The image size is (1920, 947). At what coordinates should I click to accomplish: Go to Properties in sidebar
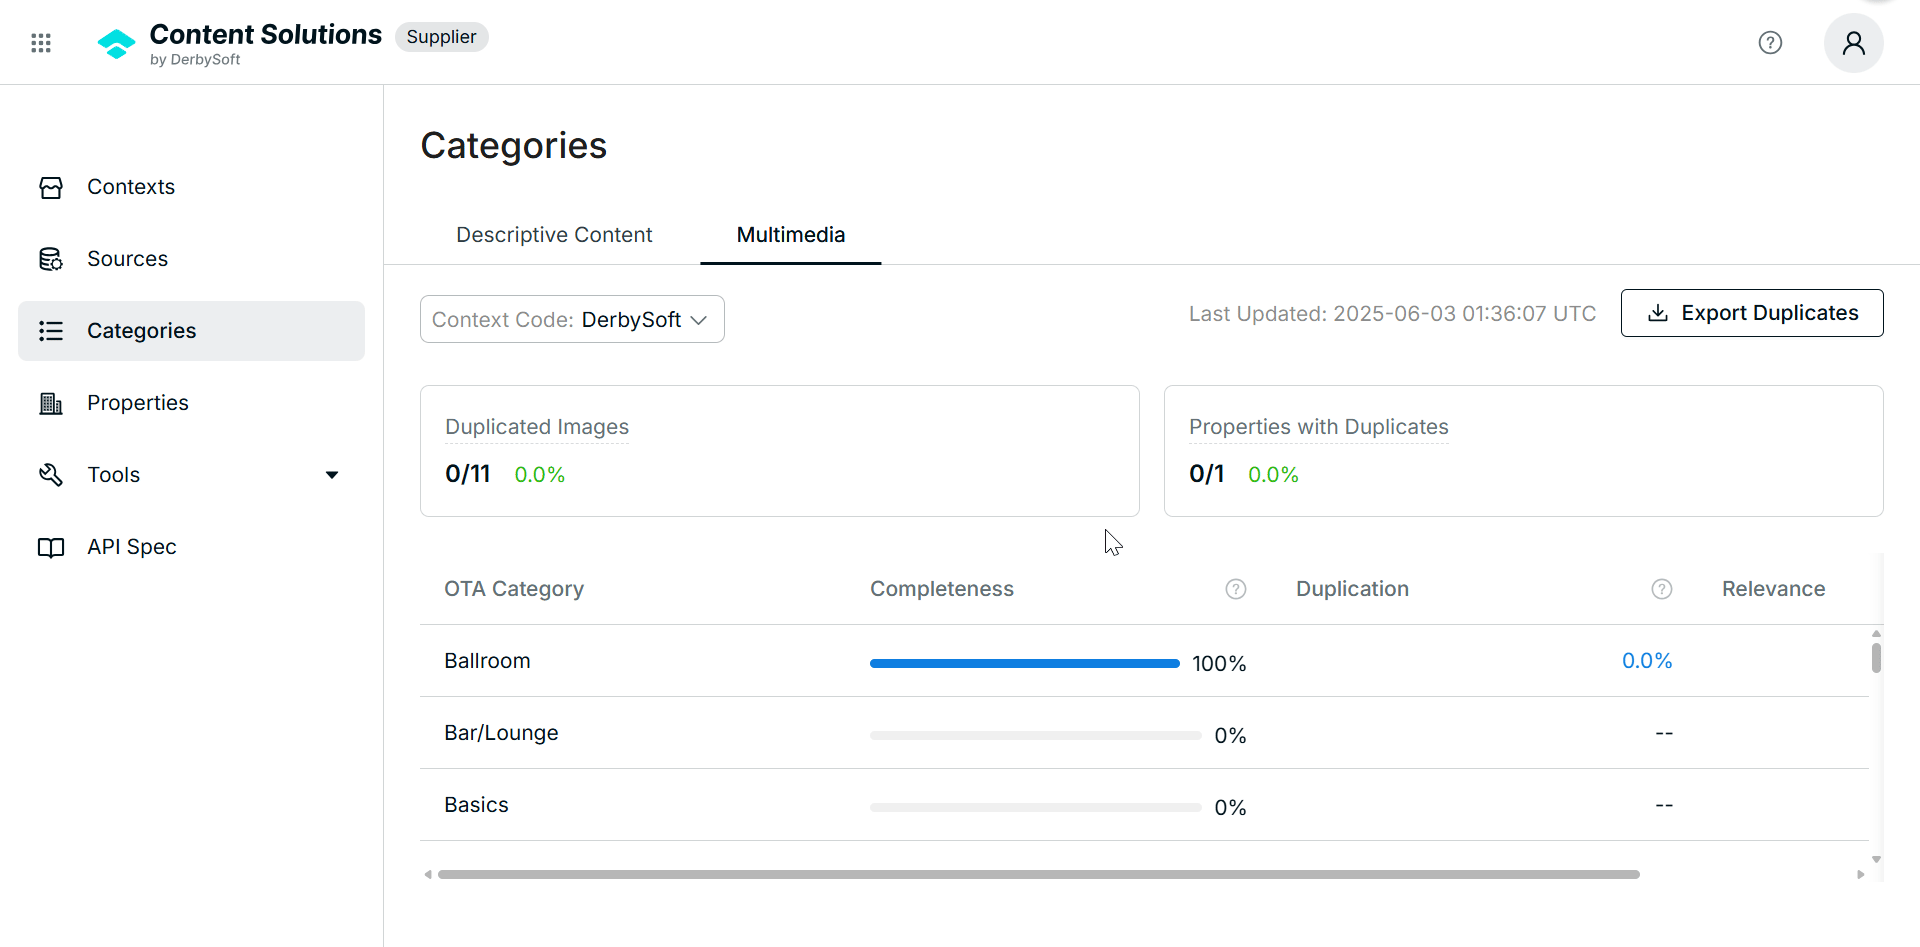pyautogui.click(x=191, y=403)
